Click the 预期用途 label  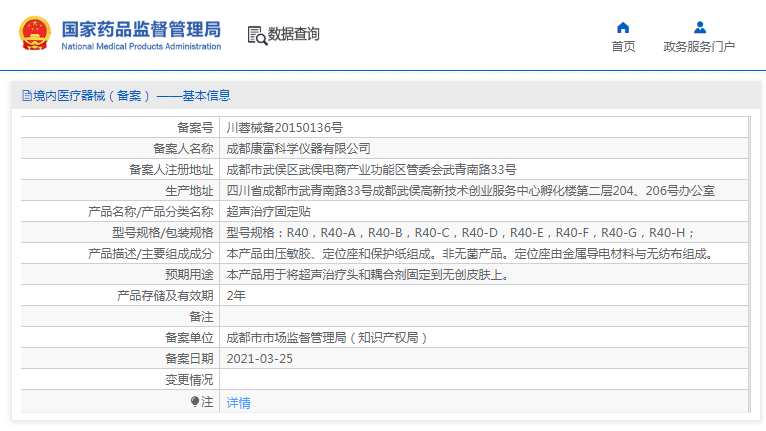coord(190,275)
